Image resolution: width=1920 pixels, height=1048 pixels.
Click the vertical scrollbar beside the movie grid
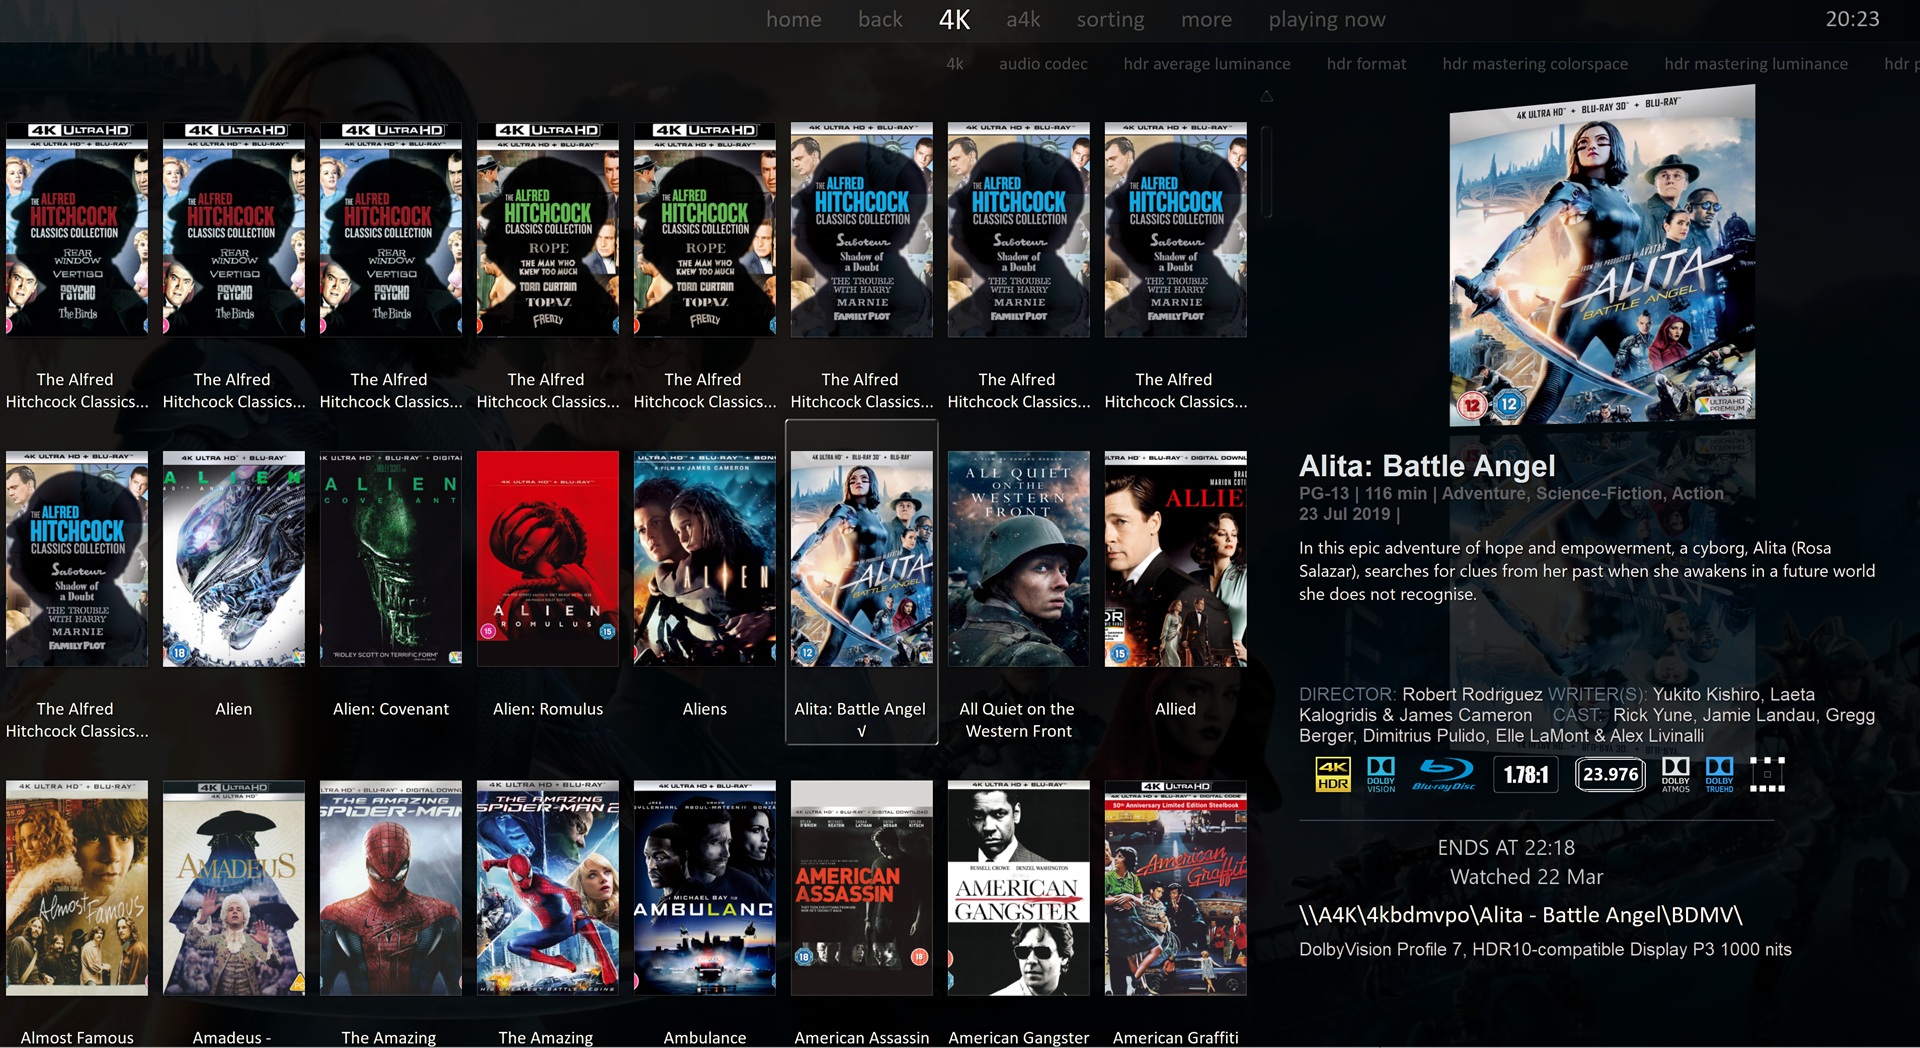[x=1266, y=171]
